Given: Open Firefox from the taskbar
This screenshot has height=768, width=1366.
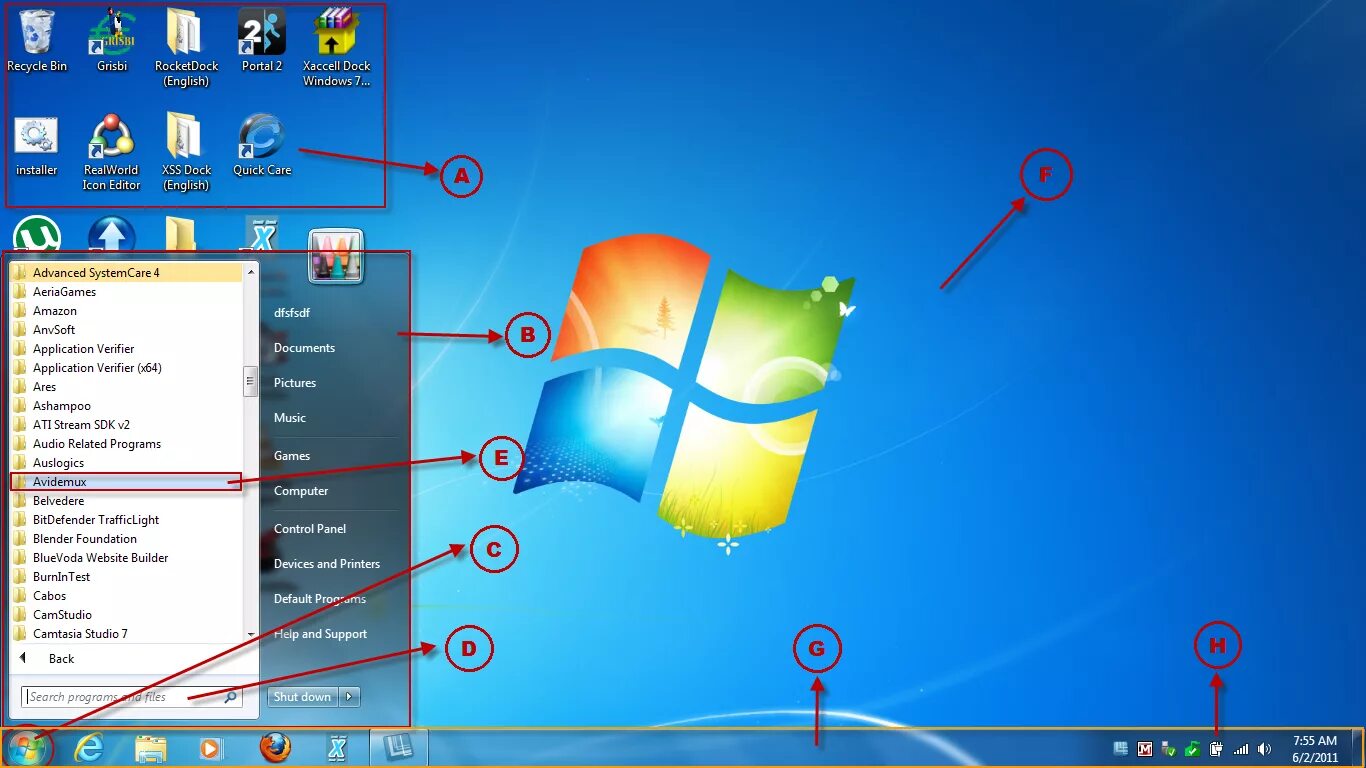Looking at the screenshot, I should [274, 747].
